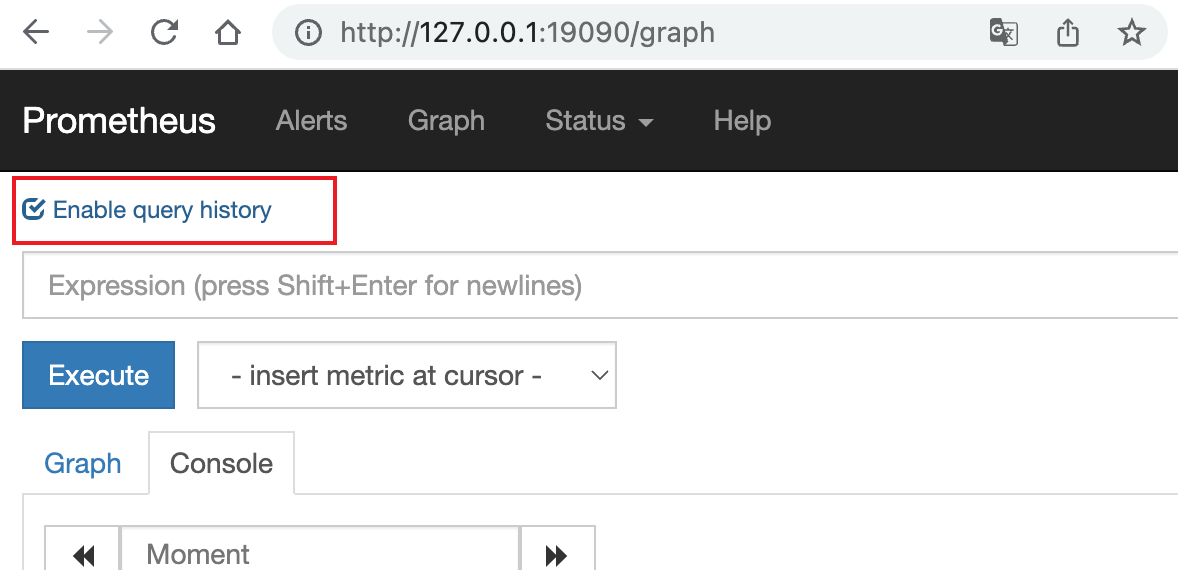
Task: Expand the Status menu
Action: (x=599, y=121)
